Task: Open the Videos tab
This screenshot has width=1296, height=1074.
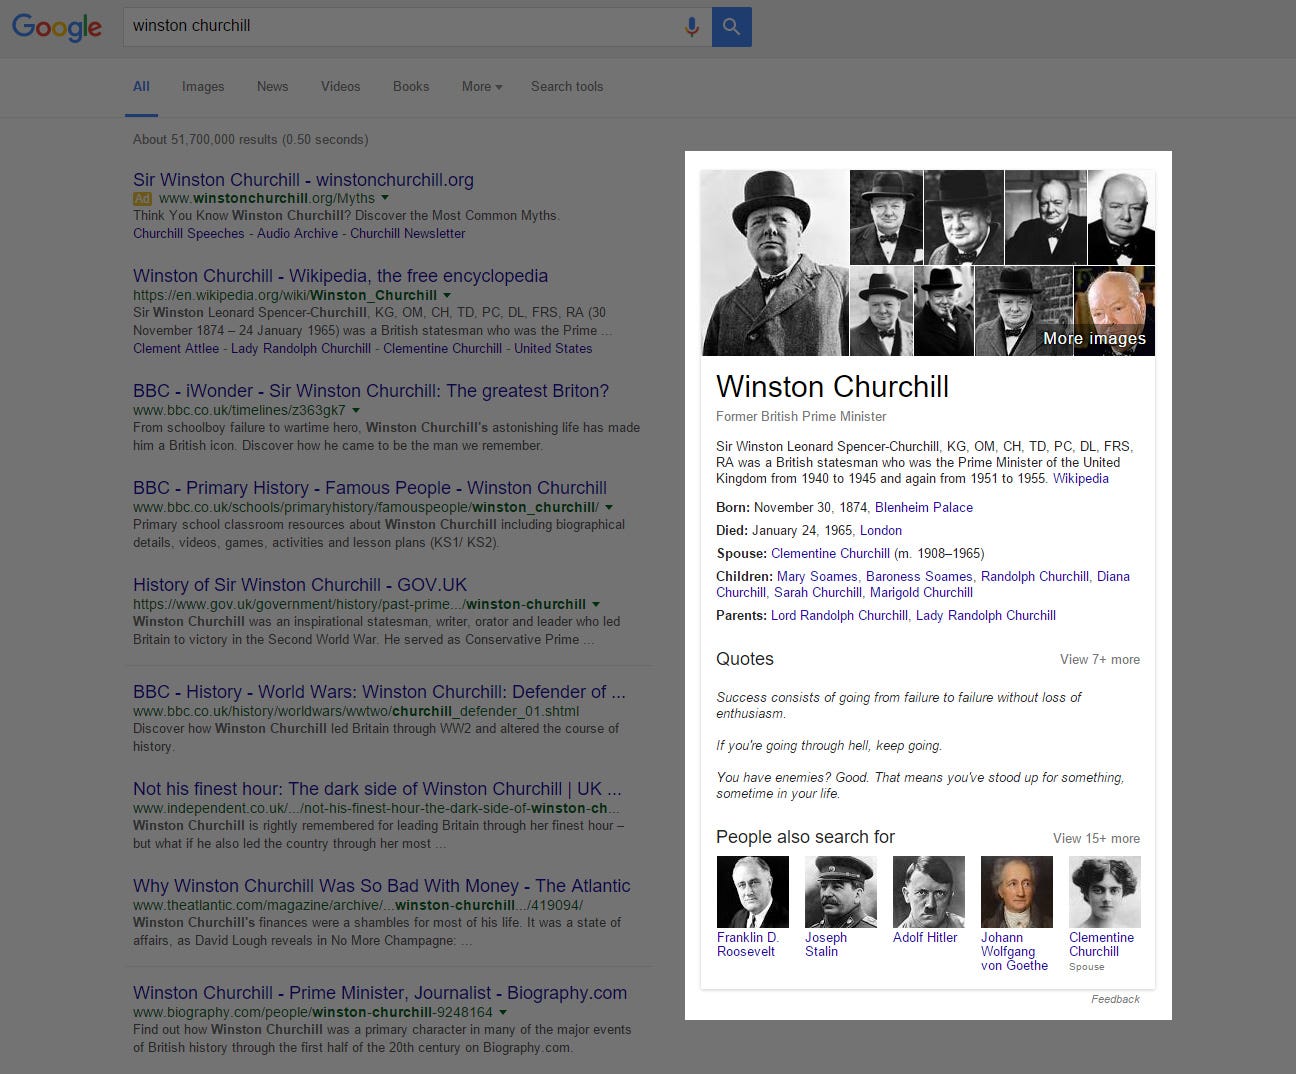Action: pyautogui.click(x=340, y=86)
